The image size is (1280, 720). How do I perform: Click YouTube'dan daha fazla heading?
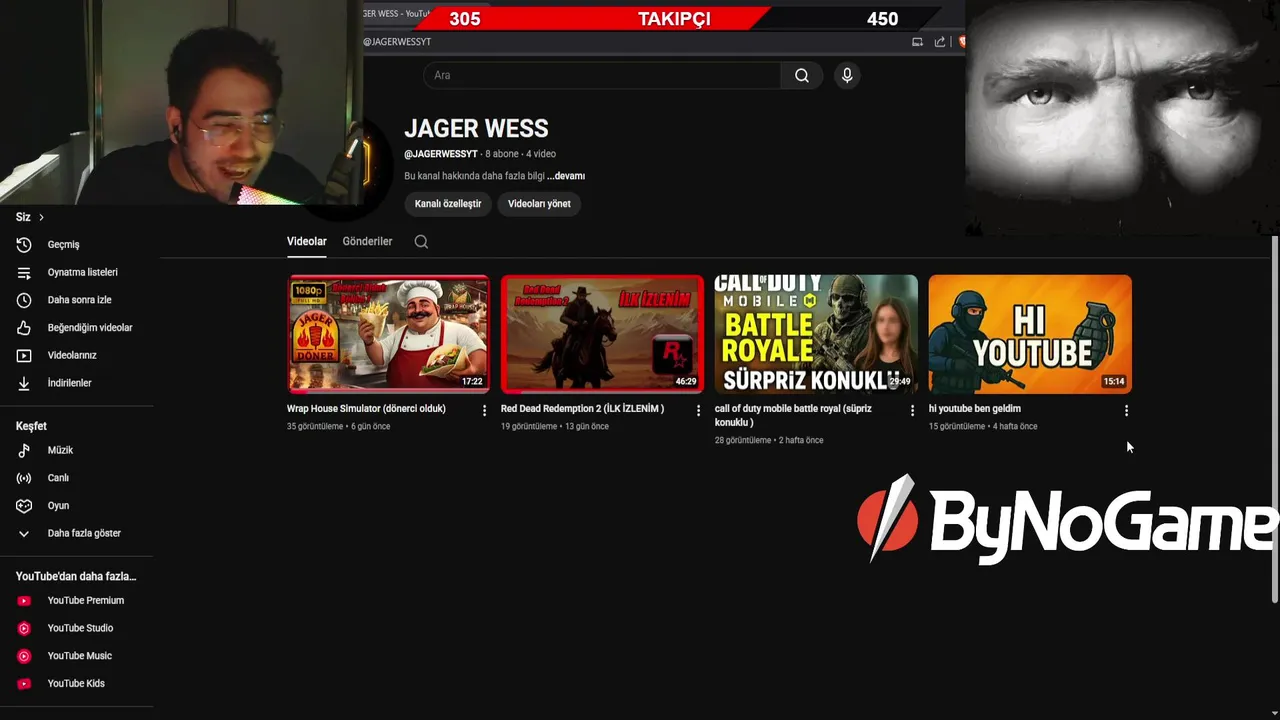76,576
